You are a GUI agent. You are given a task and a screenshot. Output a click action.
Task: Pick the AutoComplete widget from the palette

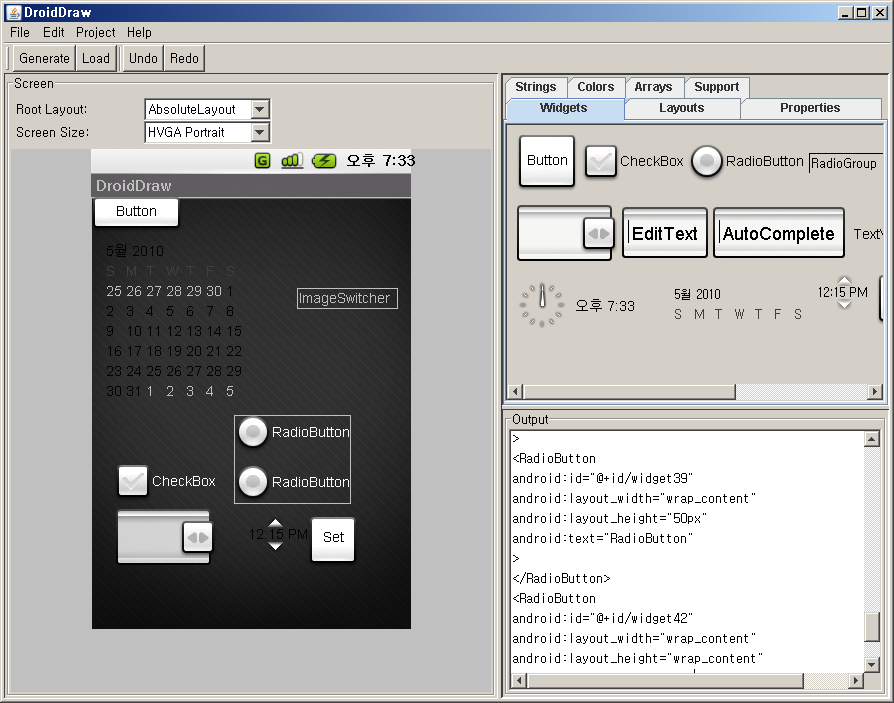coord(779,233)
